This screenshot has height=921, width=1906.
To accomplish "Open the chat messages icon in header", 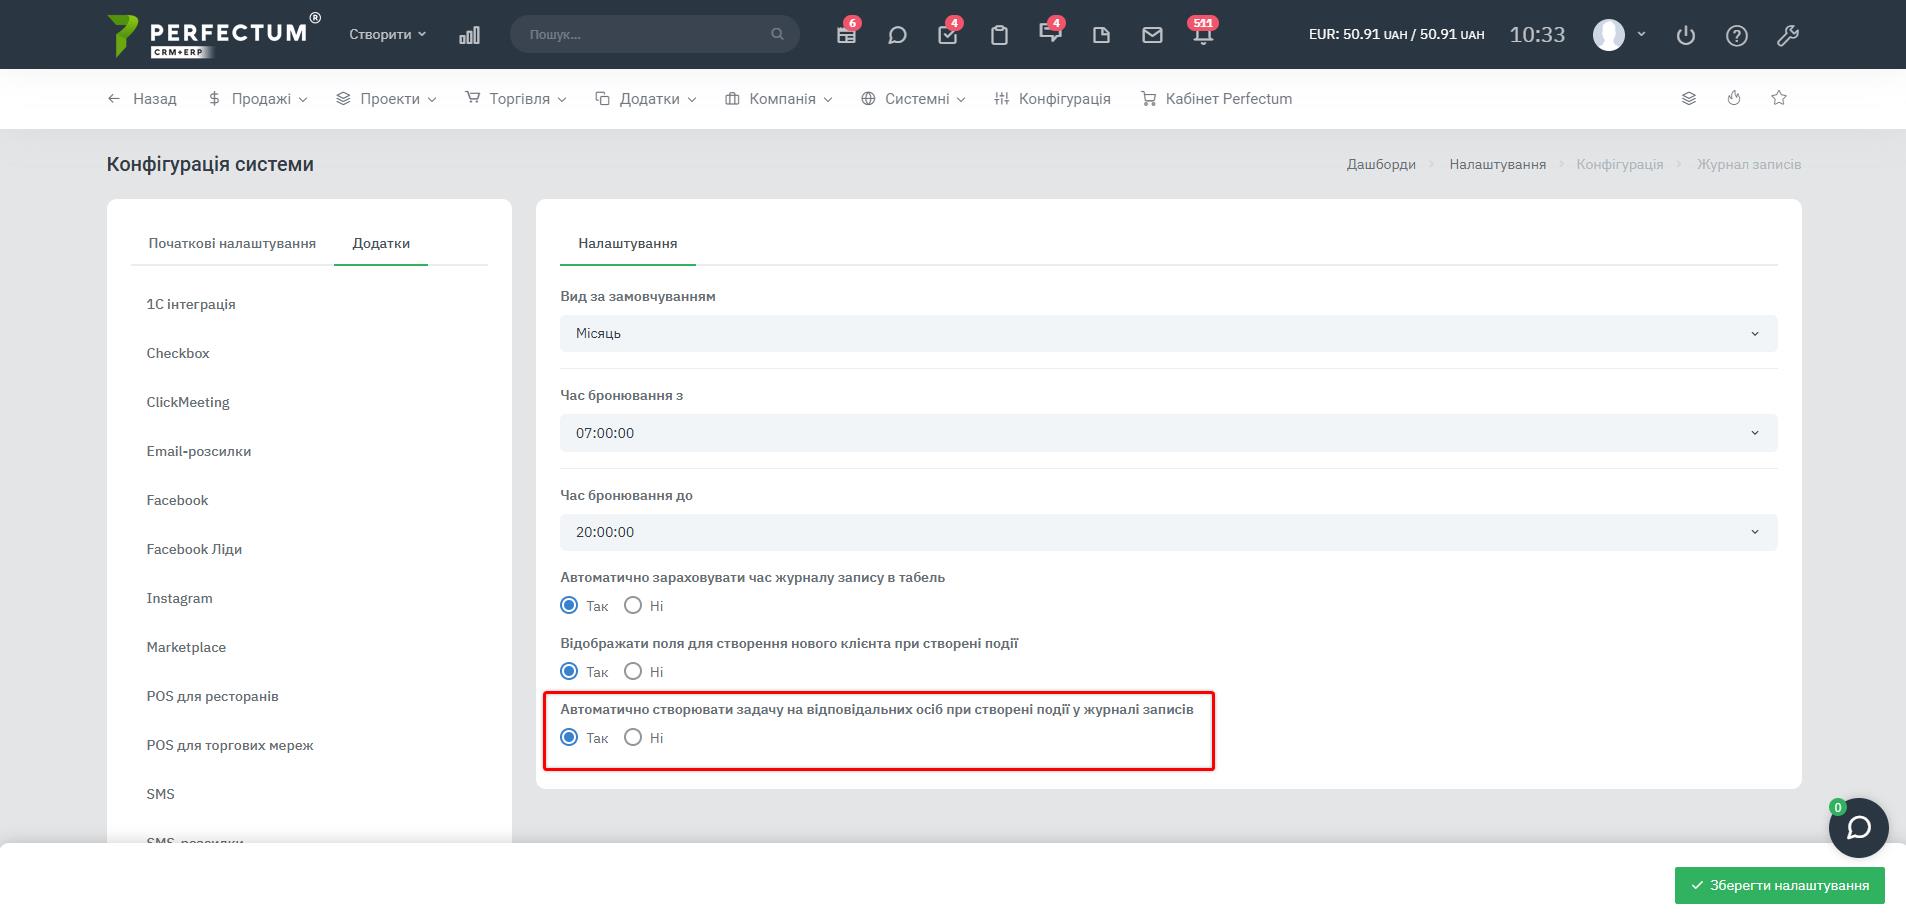I will 897,35.
